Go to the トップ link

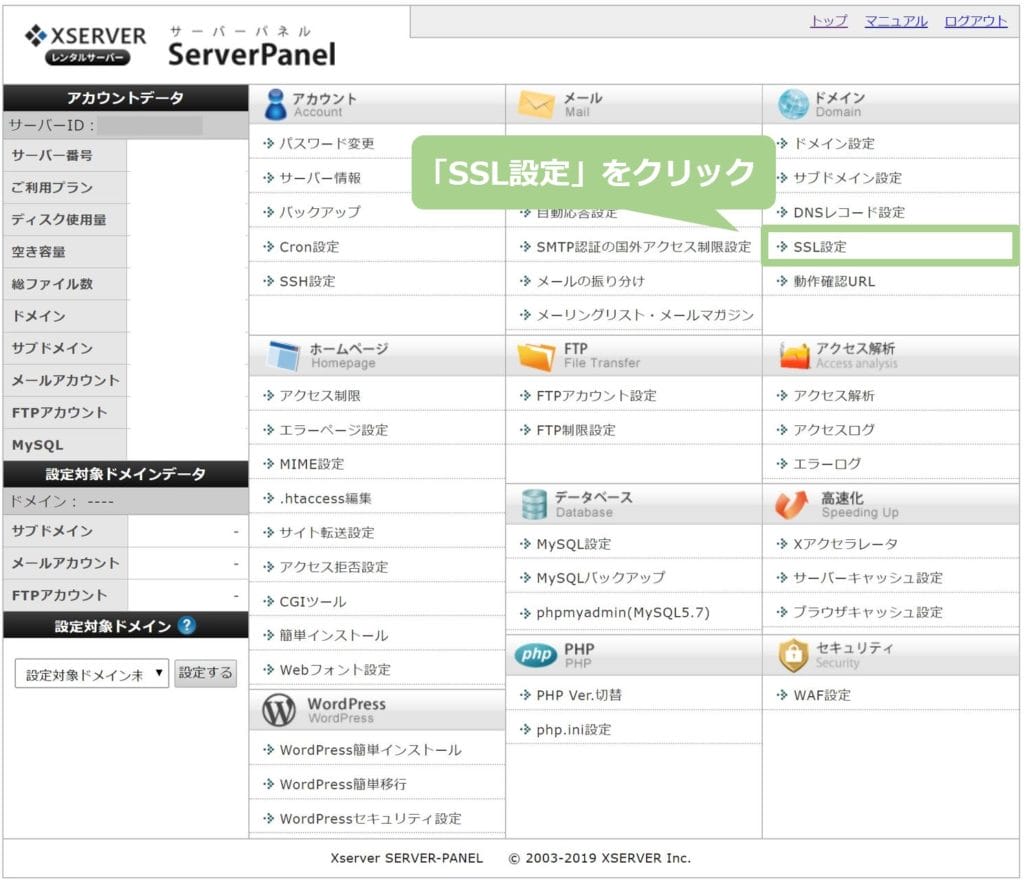pos(828,21)
